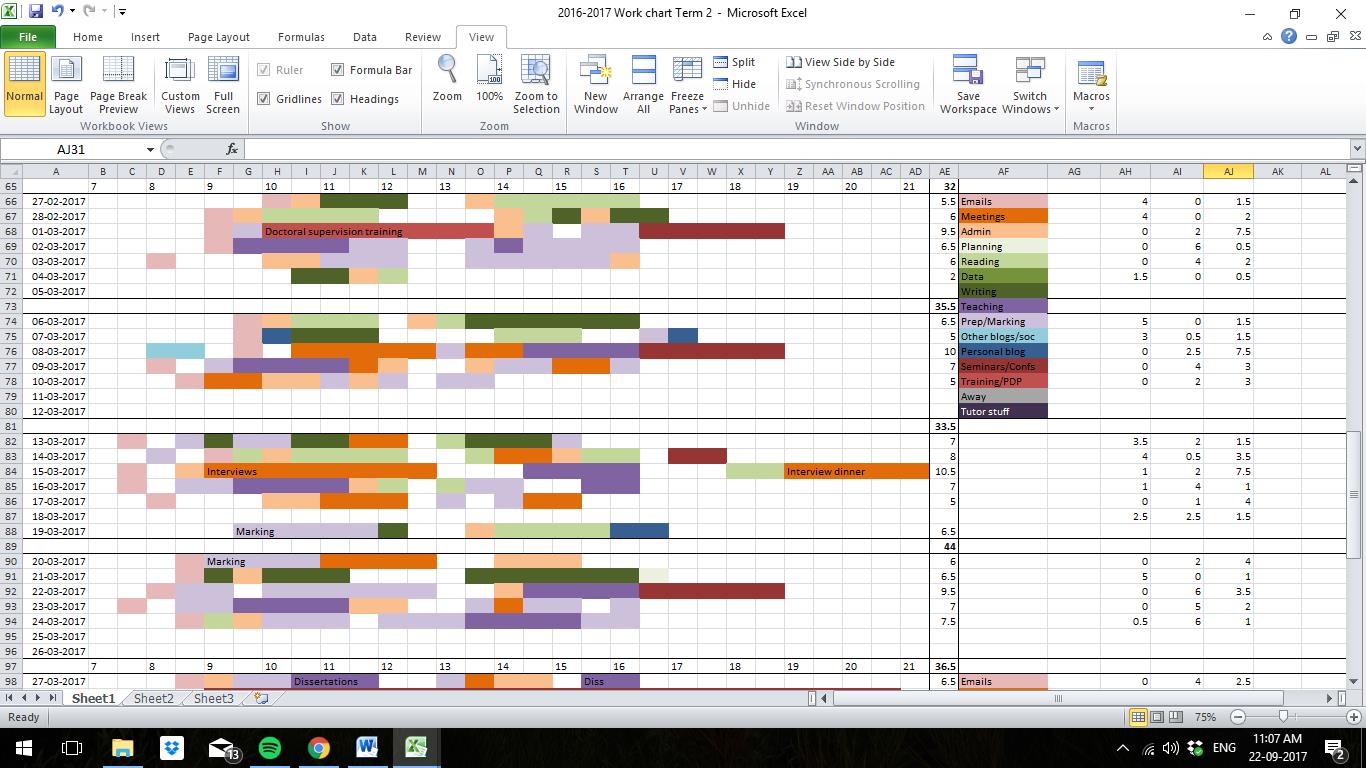Toggle the Gridlines checkbox
This screenshot has height=768, width=1366.
pyautogui.click(x=264, y=99)
